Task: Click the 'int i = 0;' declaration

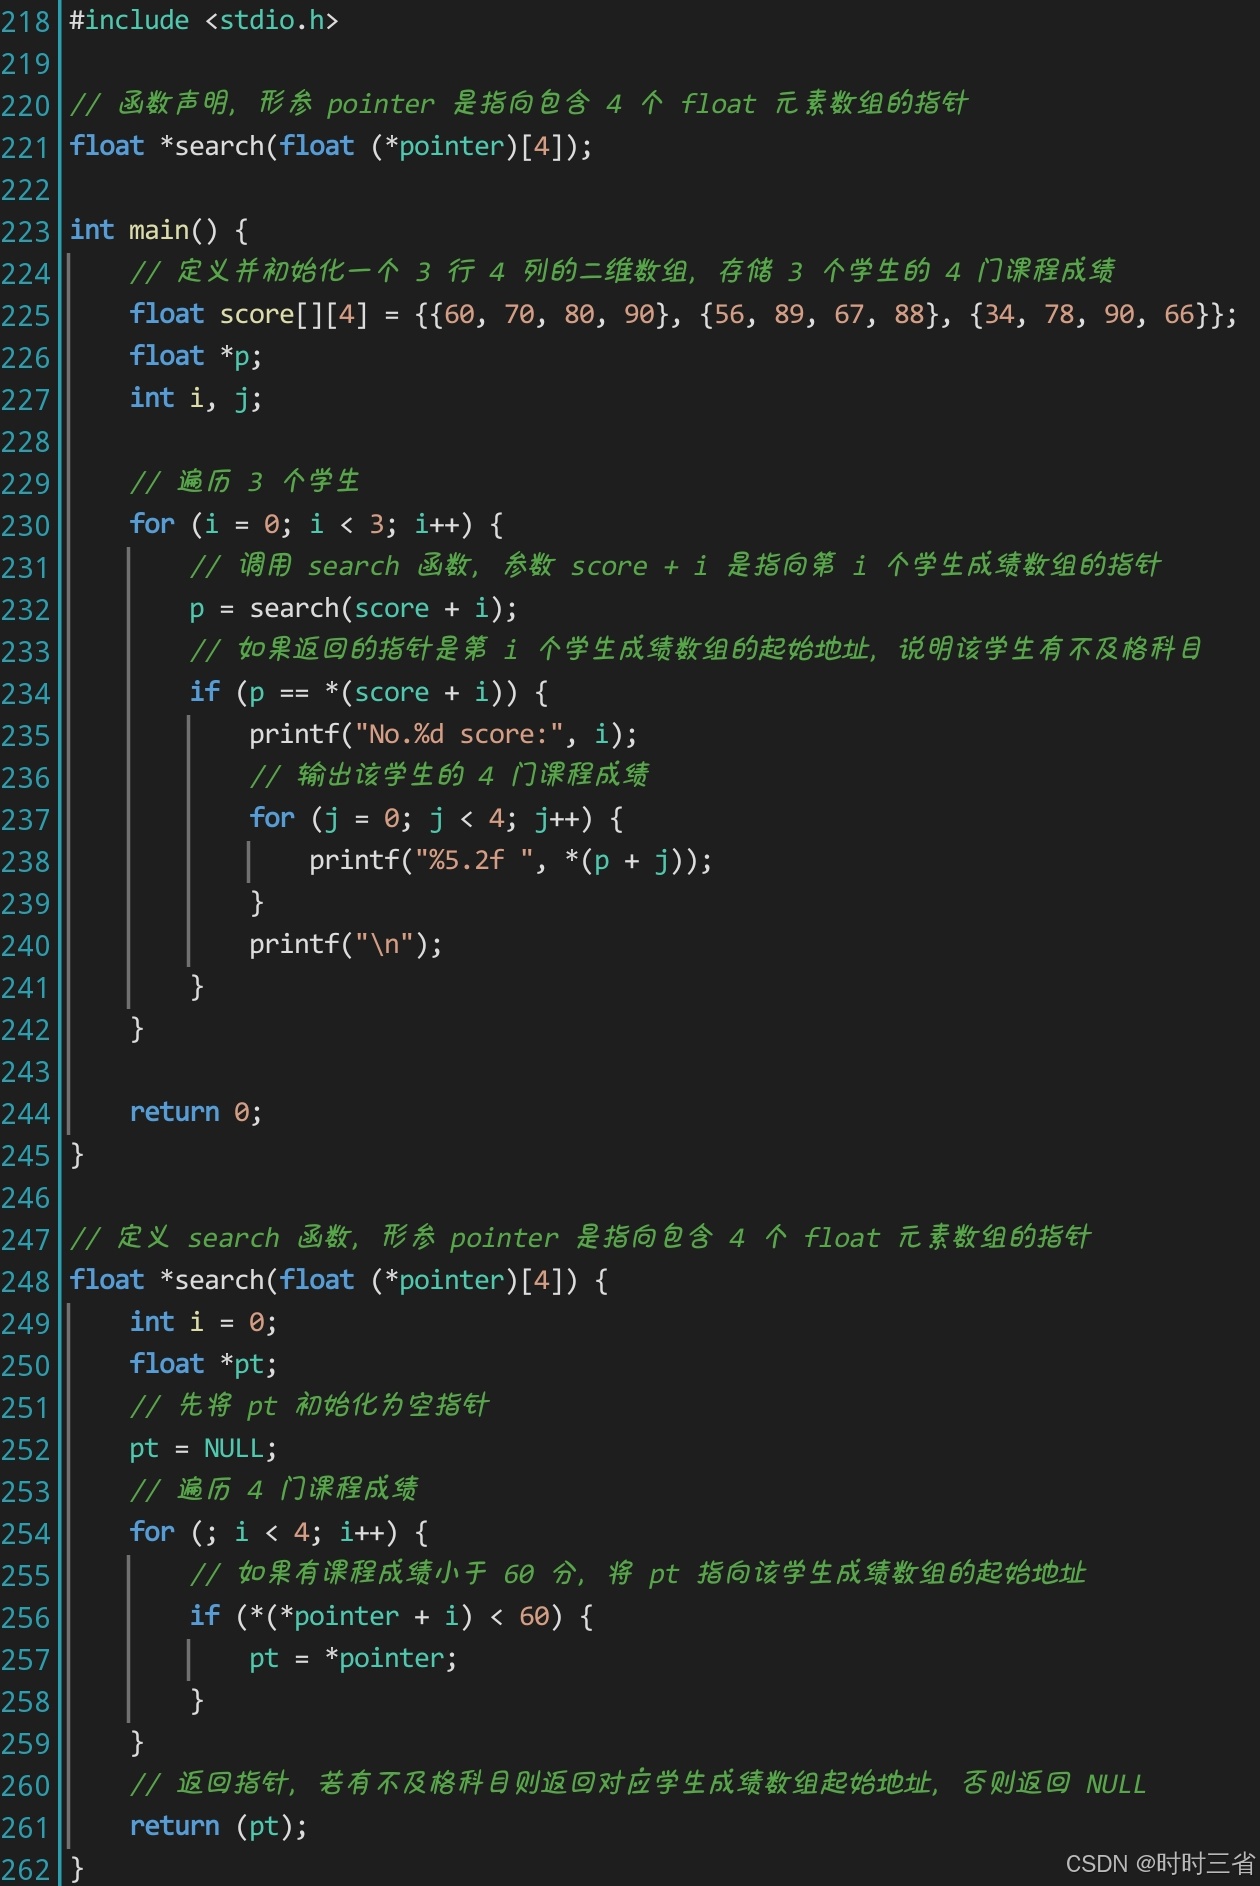Action: coord(204,1323)
